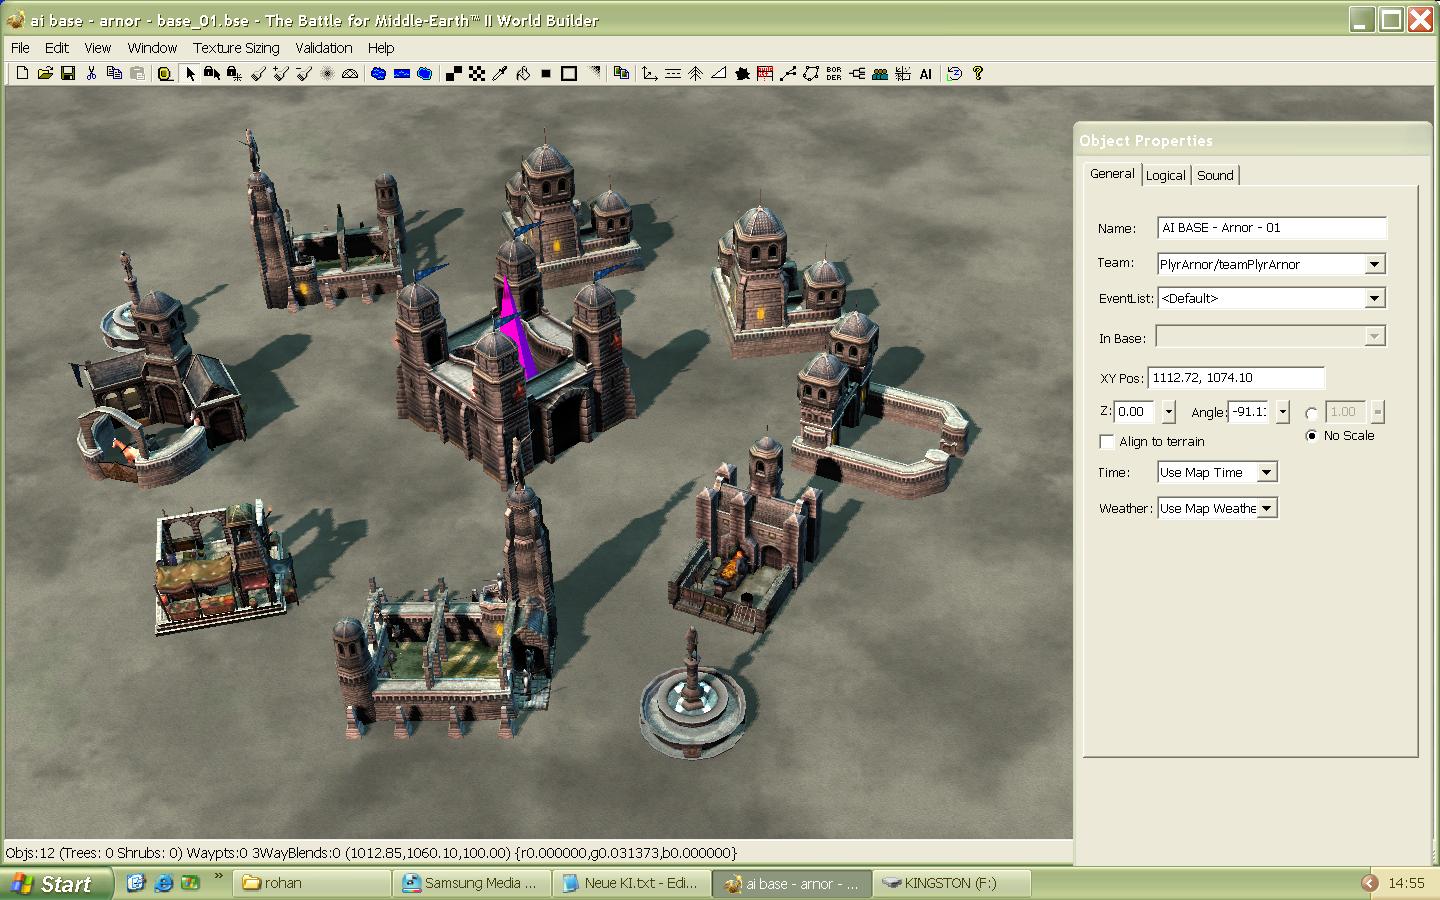Screen dimensions: 1440x900
Task: Select the triangle ramp tool
Action: [718, 73]
